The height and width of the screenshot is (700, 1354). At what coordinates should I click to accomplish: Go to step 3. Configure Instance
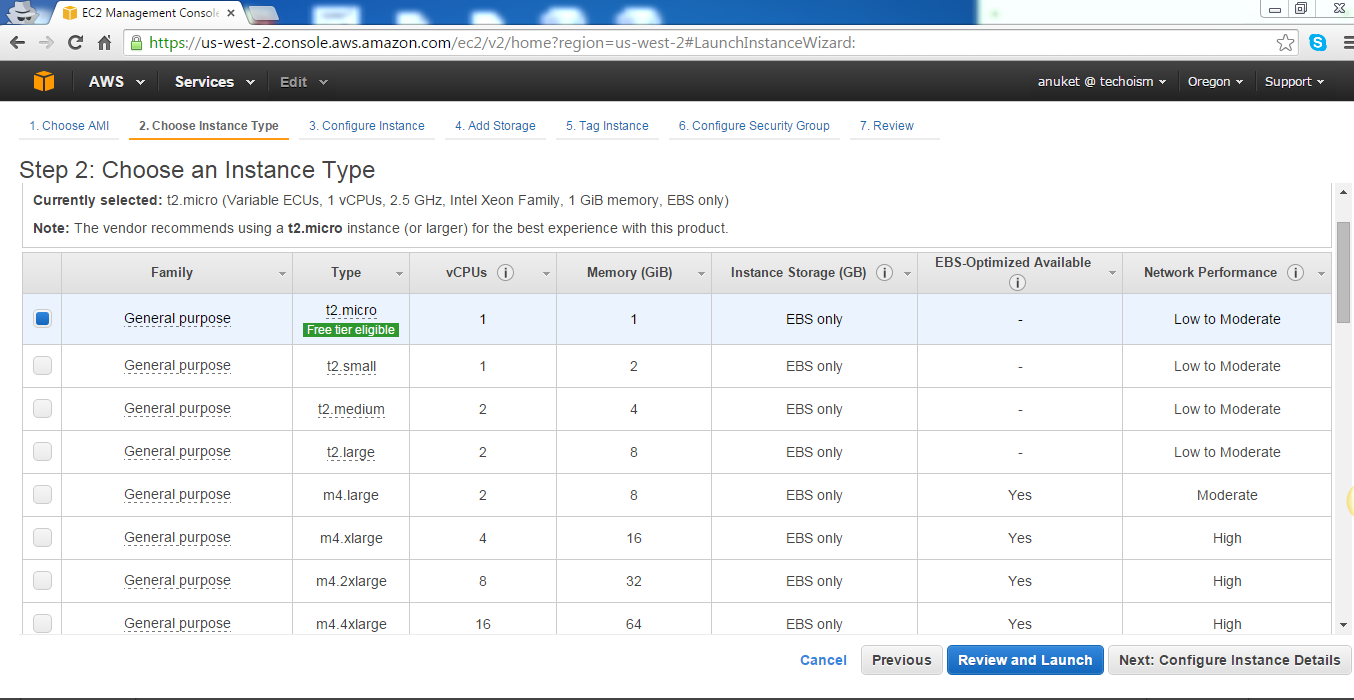[367, 126]
